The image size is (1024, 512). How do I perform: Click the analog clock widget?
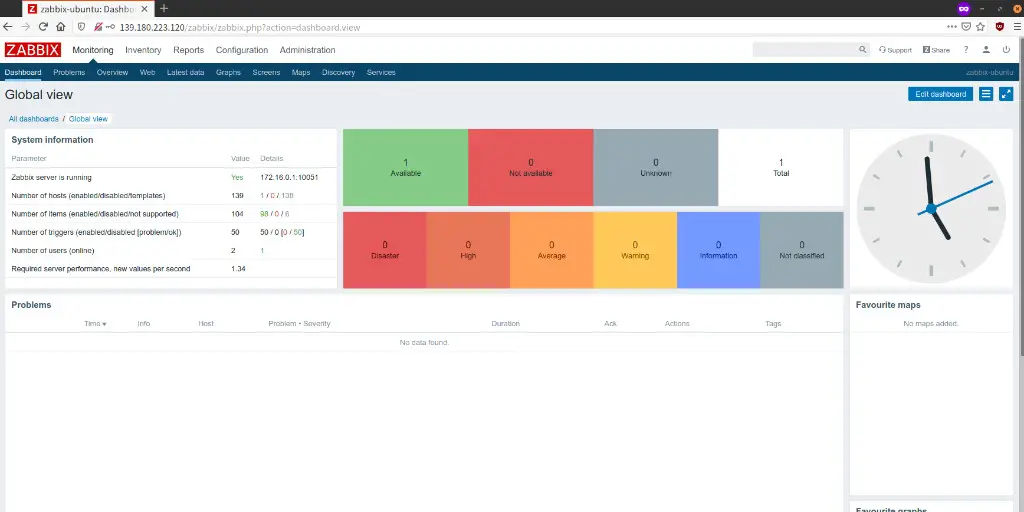click(x=931, y=208)
